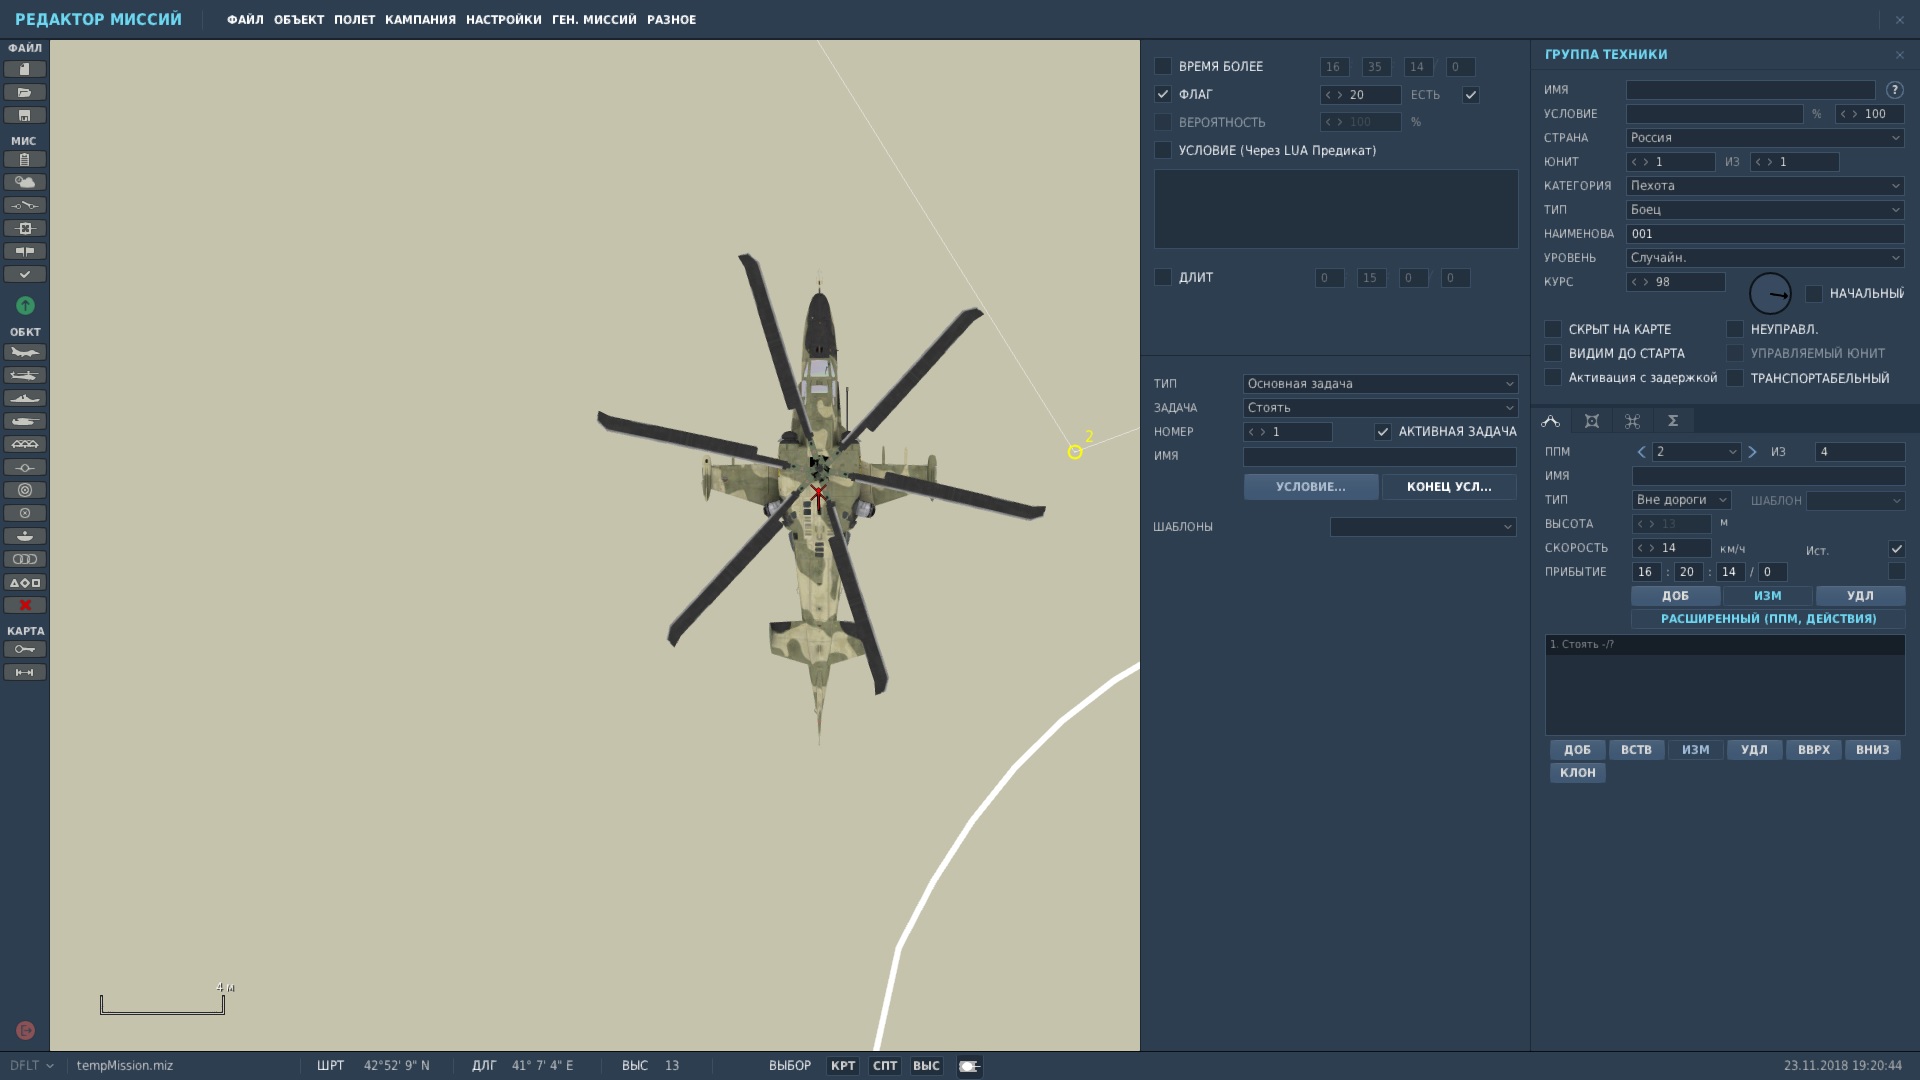Select the ground vehicle tank tool
1920x1080 pixels.
click(25, 421)
